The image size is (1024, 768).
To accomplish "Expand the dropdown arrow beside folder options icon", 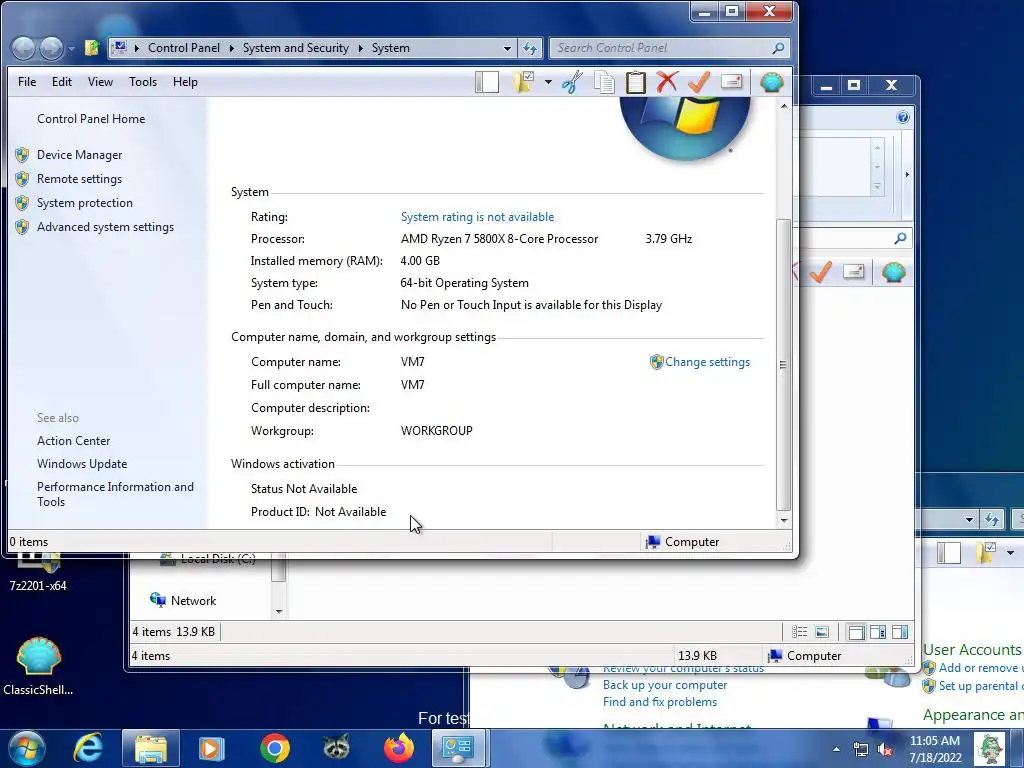I will coord(548,82).
